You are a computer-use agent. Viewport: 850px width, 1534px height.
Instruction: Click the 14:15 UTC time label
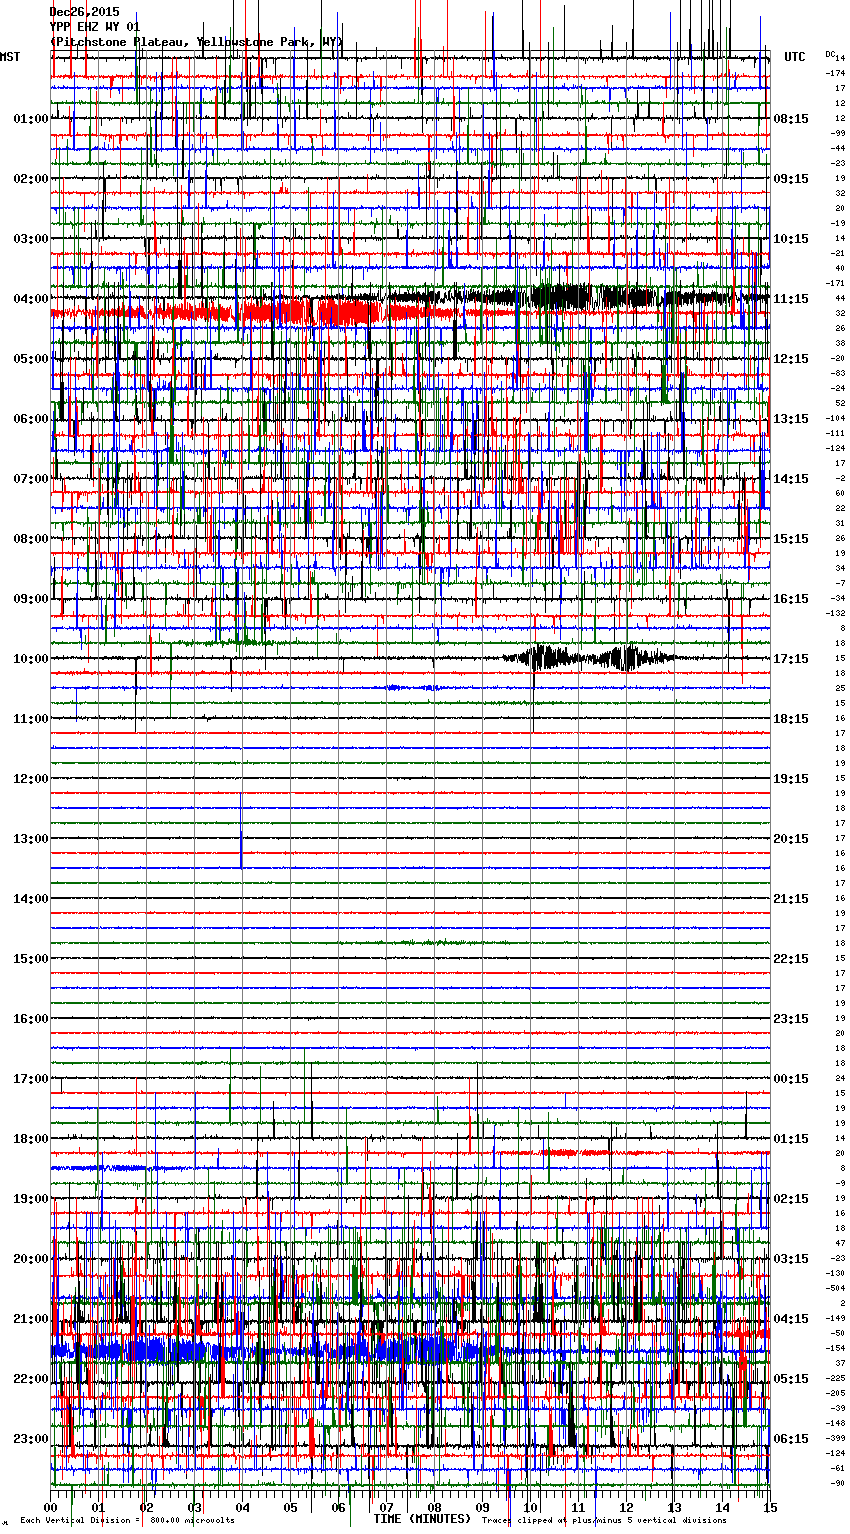(791, 479)
